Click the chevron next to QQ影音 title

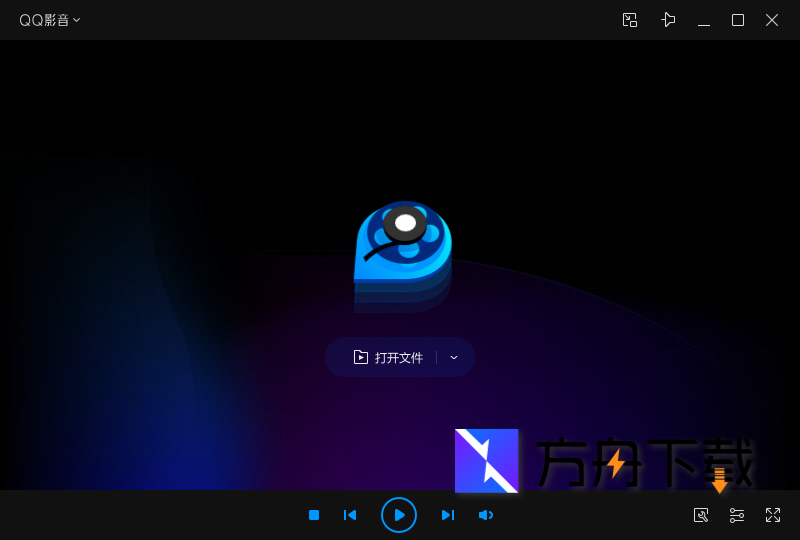tap(77, 20)
